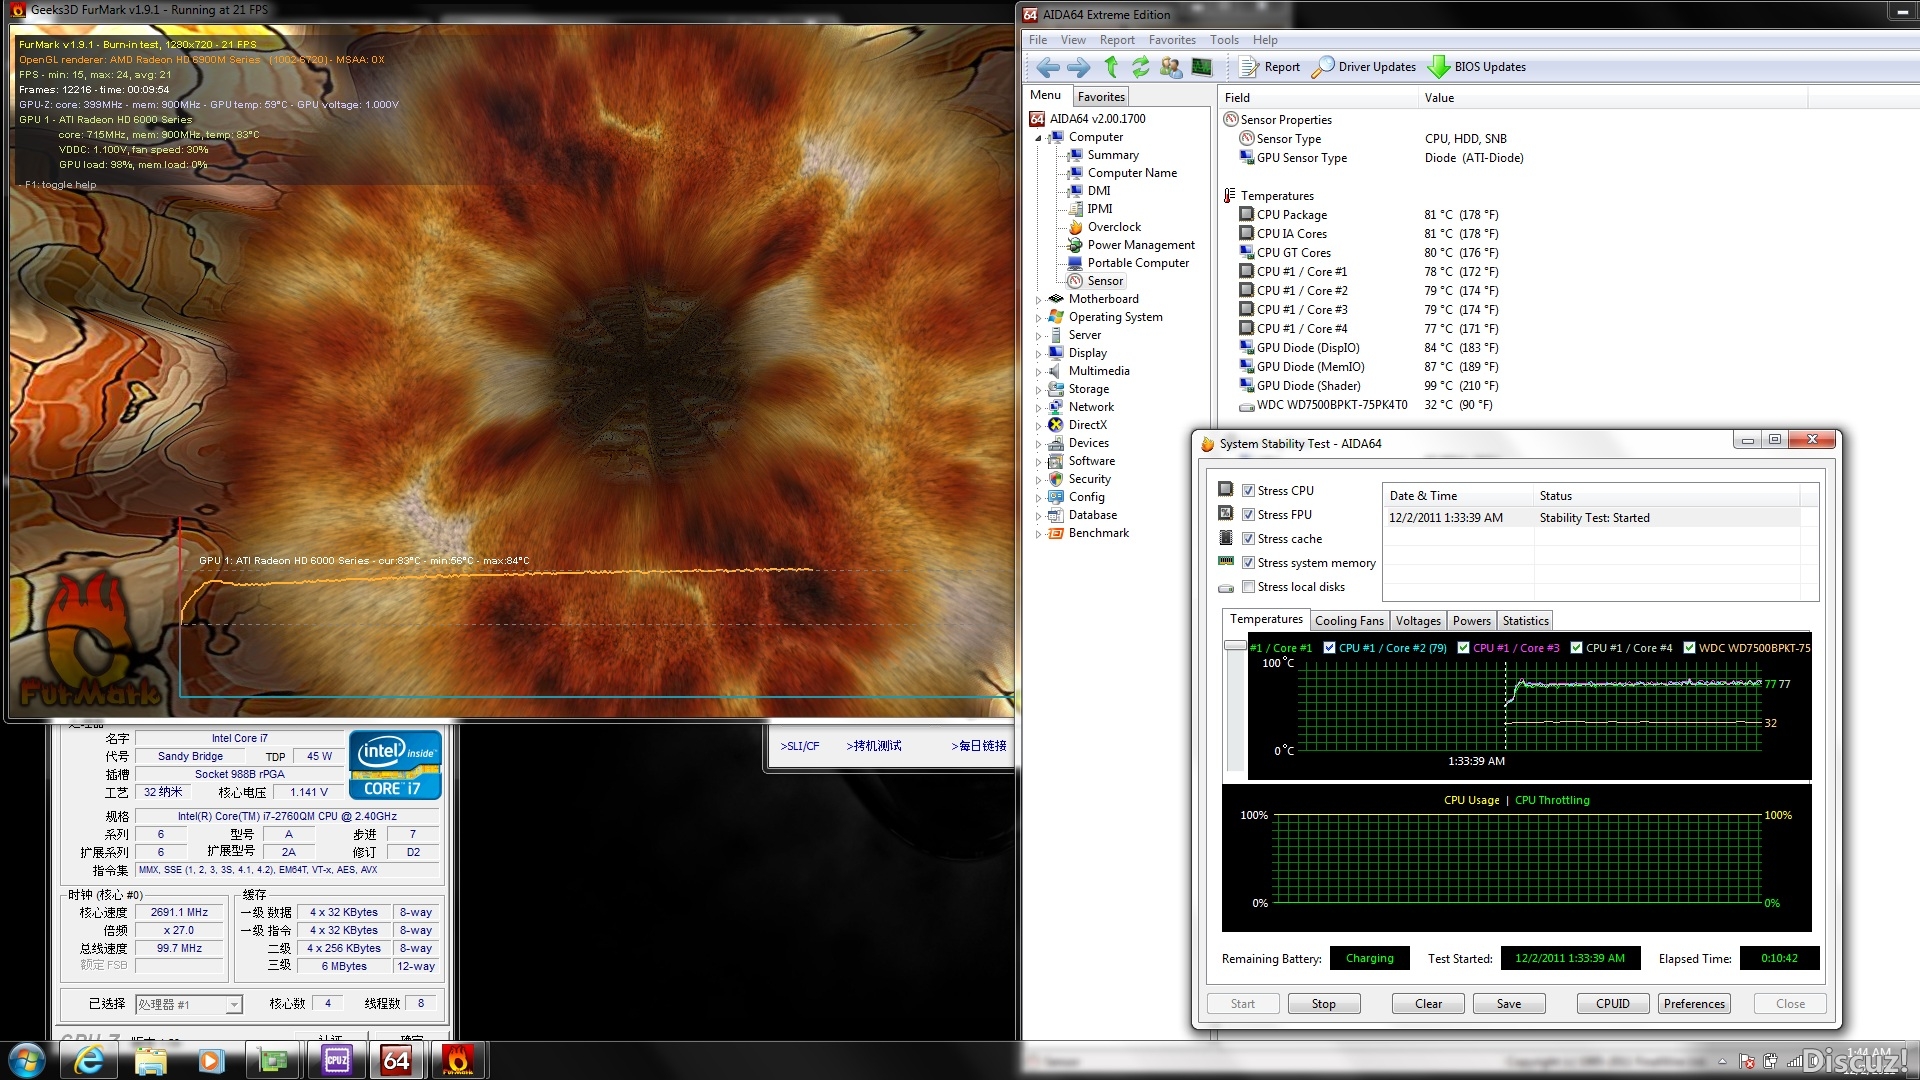The width and height of the screenshot is (1920, 1080).
Task: Adjust the temperature graph vertical slider
Action: coord(1235,646)
